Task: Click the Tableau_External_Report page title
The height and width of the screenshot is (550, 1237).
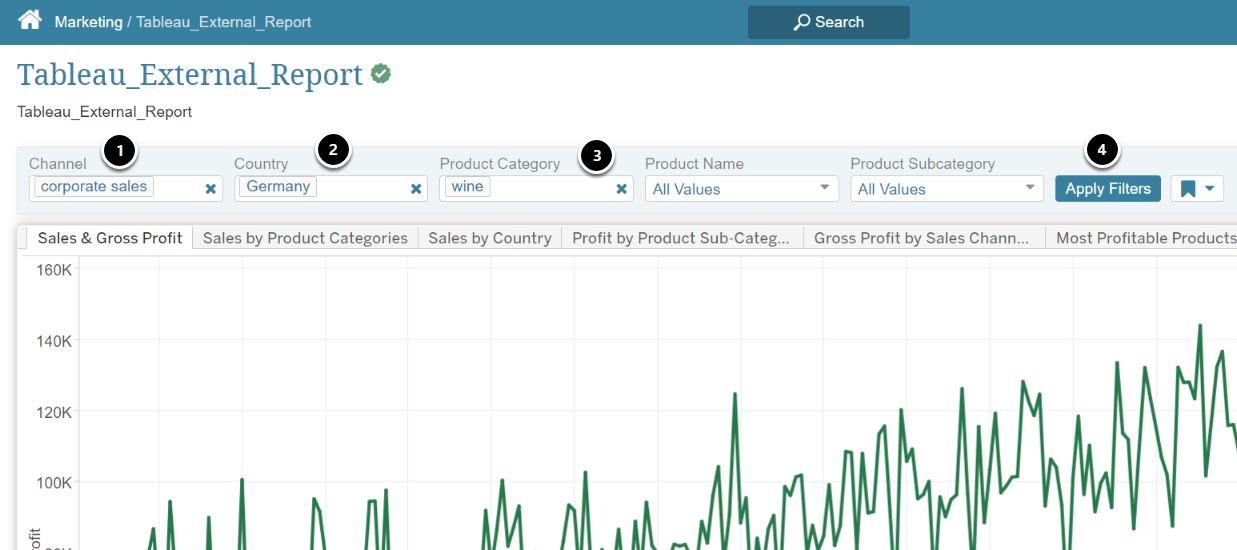Action: (x=190, y=75)
